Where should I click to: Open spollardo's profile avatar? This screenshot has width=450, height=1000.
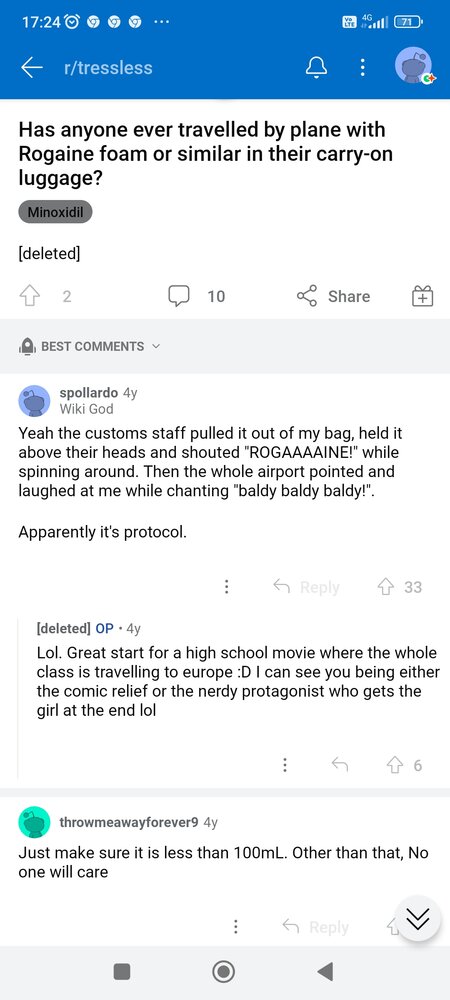point(34,401)
